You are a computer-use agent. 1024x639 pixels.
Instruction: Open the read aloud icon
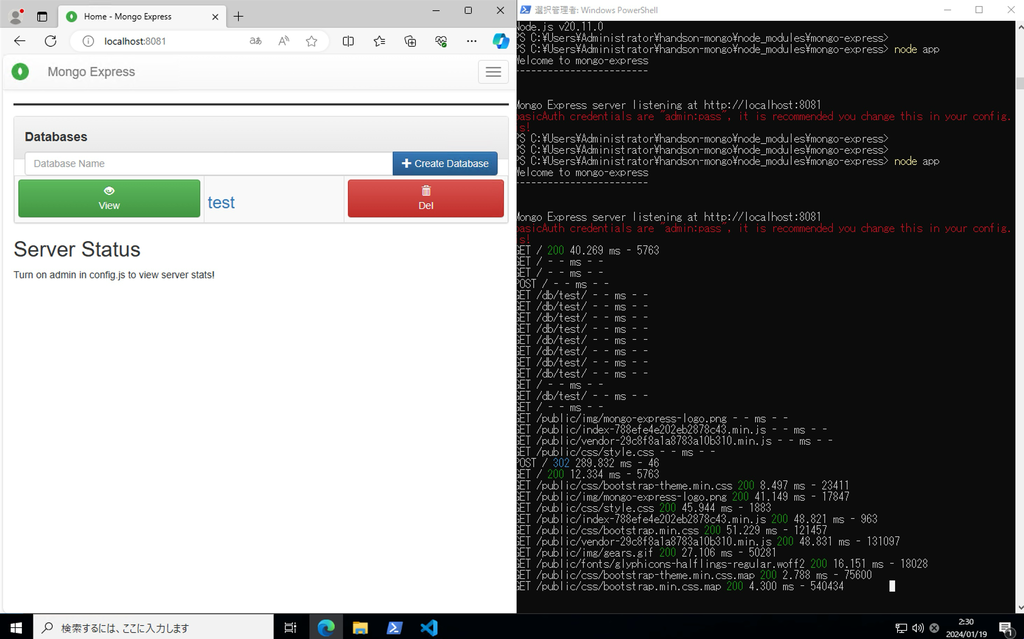(x=283, y=41)
